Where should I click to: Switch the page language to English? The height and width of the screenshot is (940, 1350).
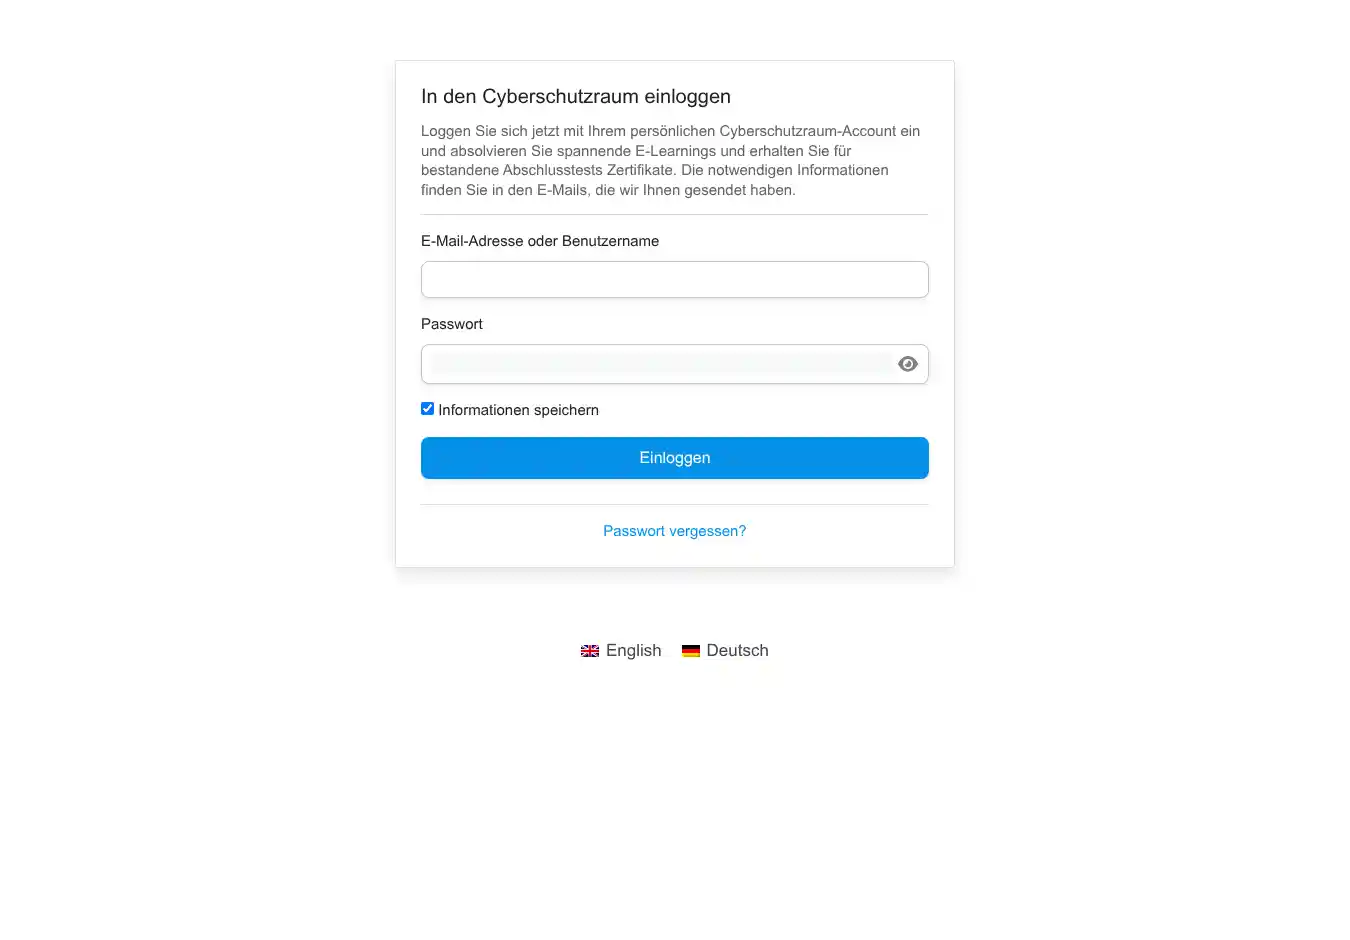(x=633, y=650)
